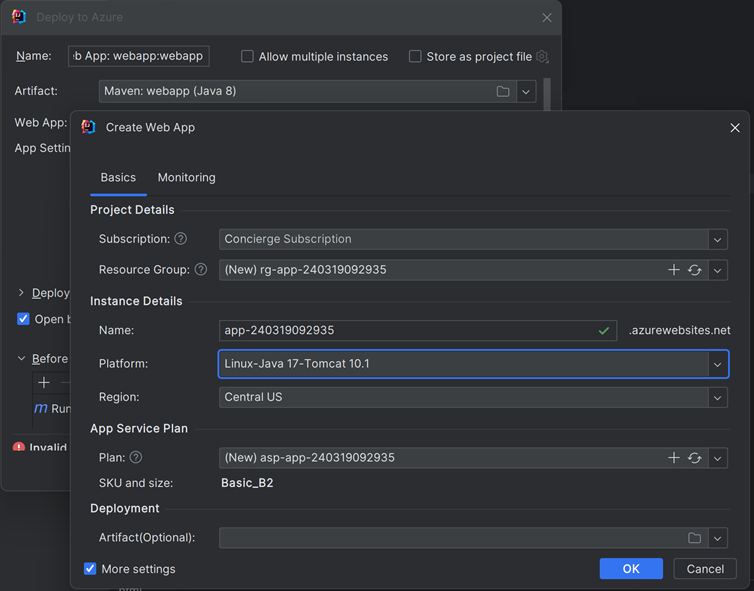Click the app Name input field
Viewport: 754px width, 591px height.
pyautogui.click(x=405, y=331)
